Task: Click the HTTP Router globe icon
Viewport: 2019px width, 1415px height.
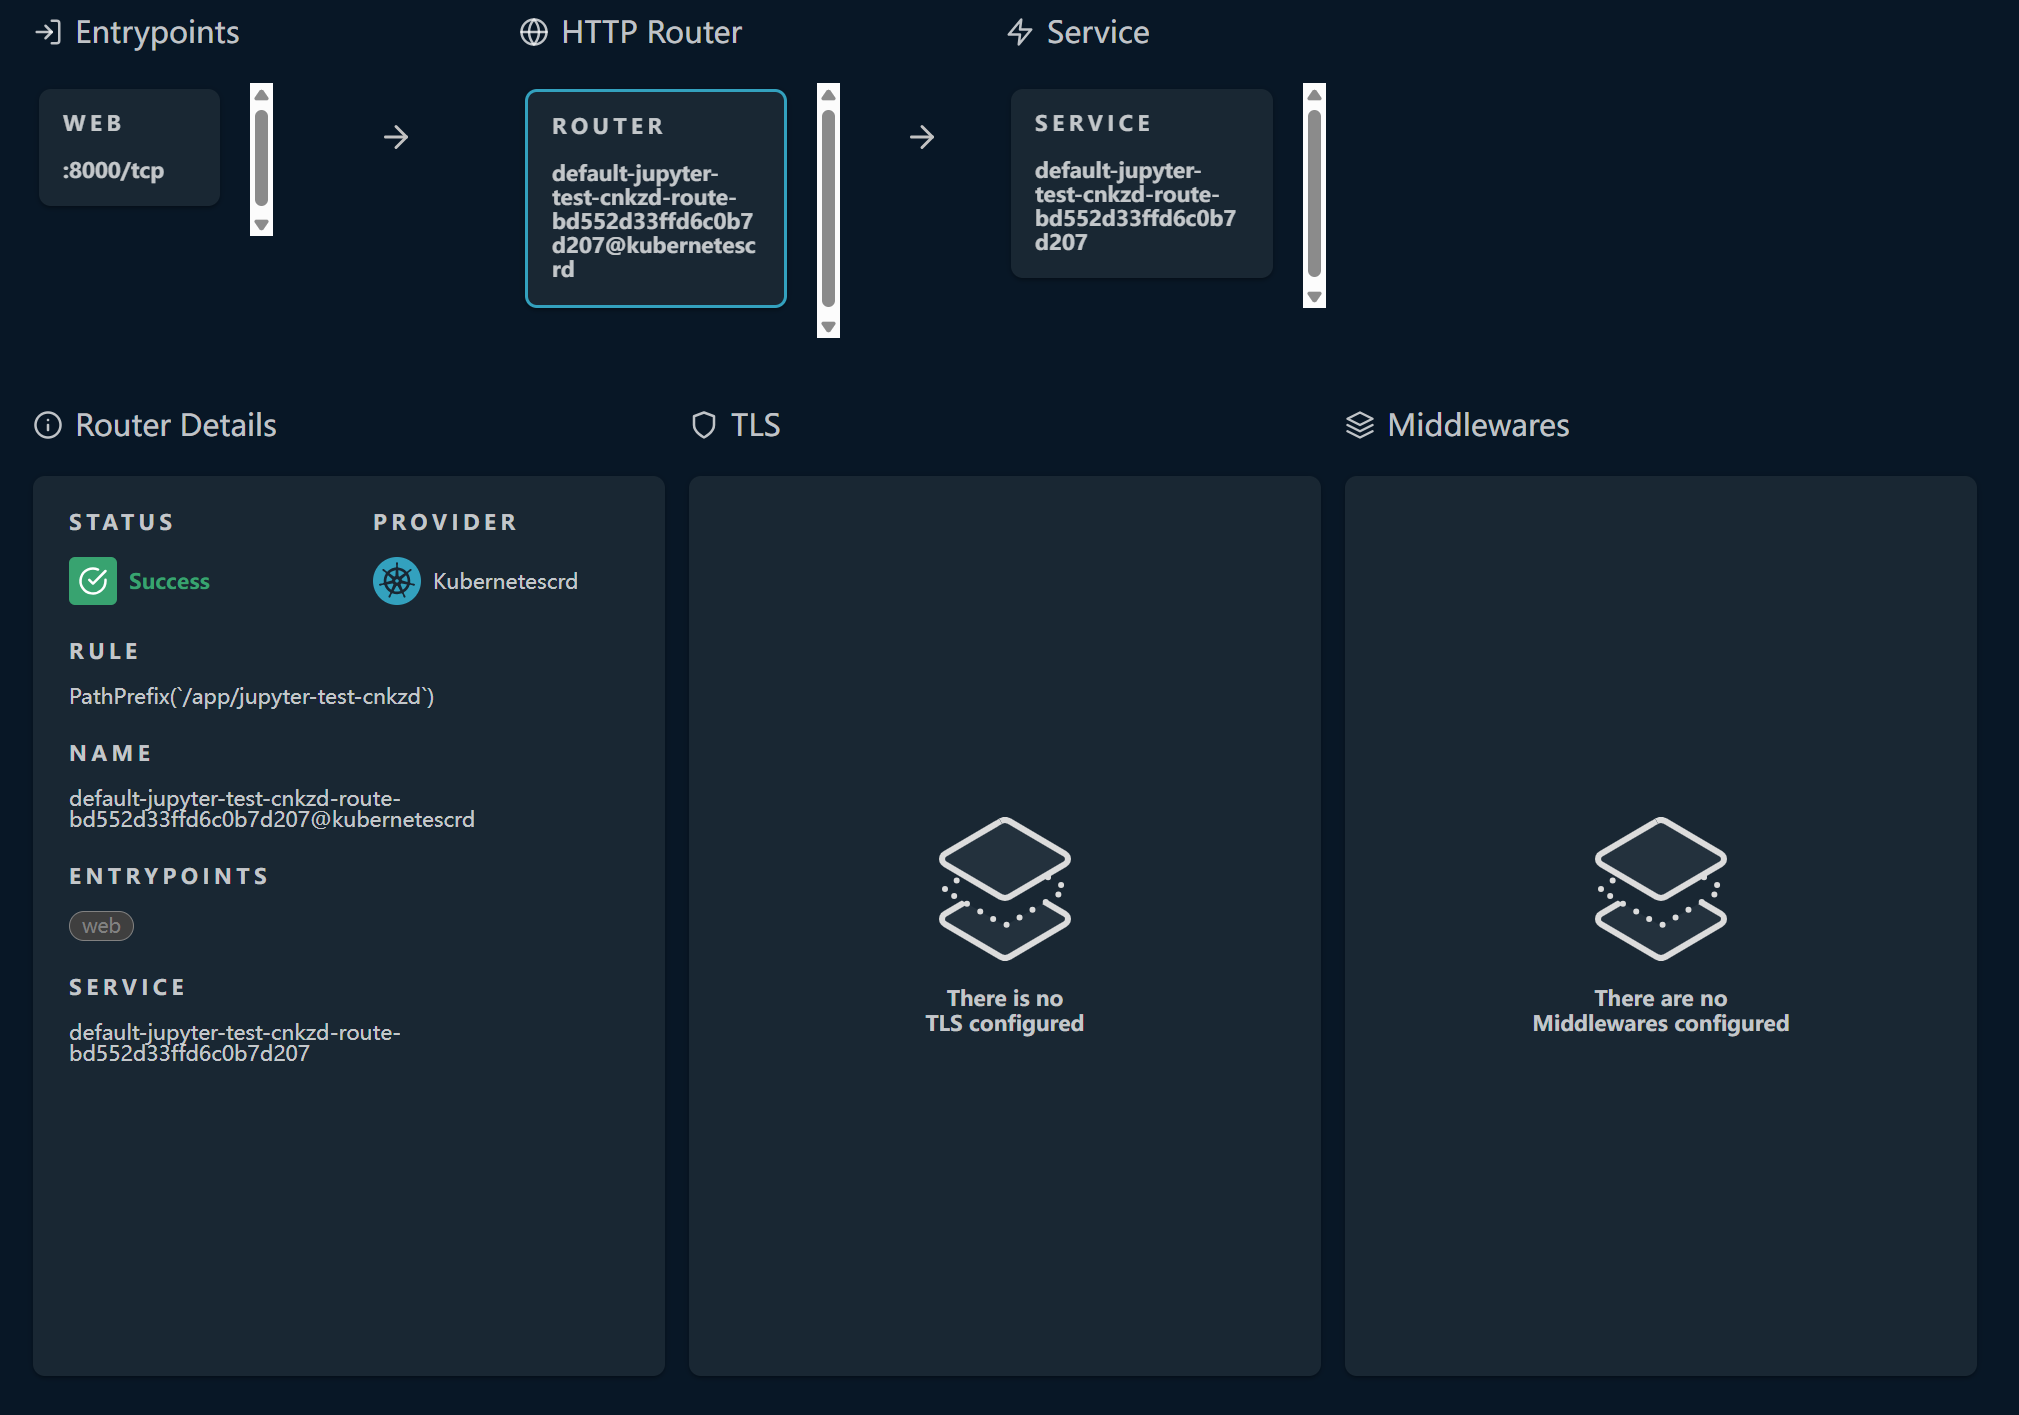Action: pos(534,33)
